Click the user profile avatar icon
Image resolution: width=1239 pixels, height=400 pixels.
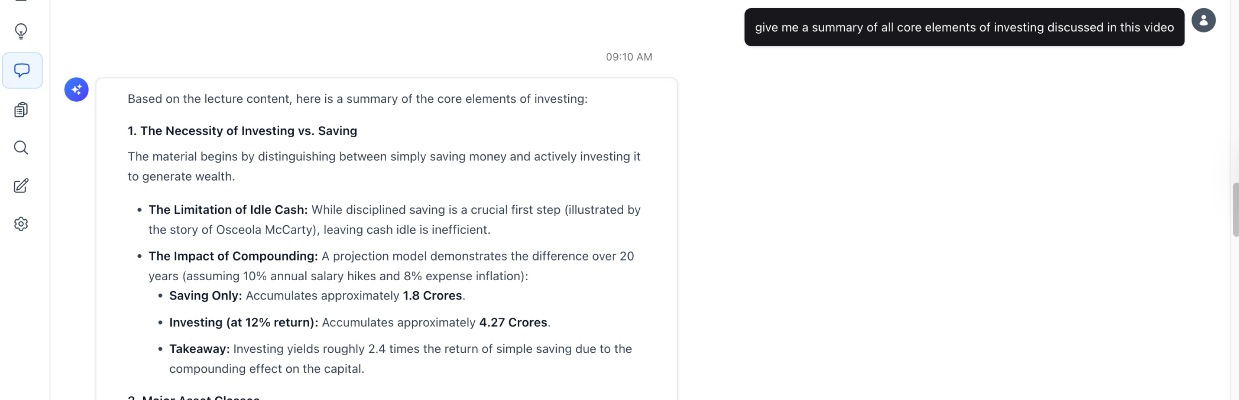click(1204, 20)
